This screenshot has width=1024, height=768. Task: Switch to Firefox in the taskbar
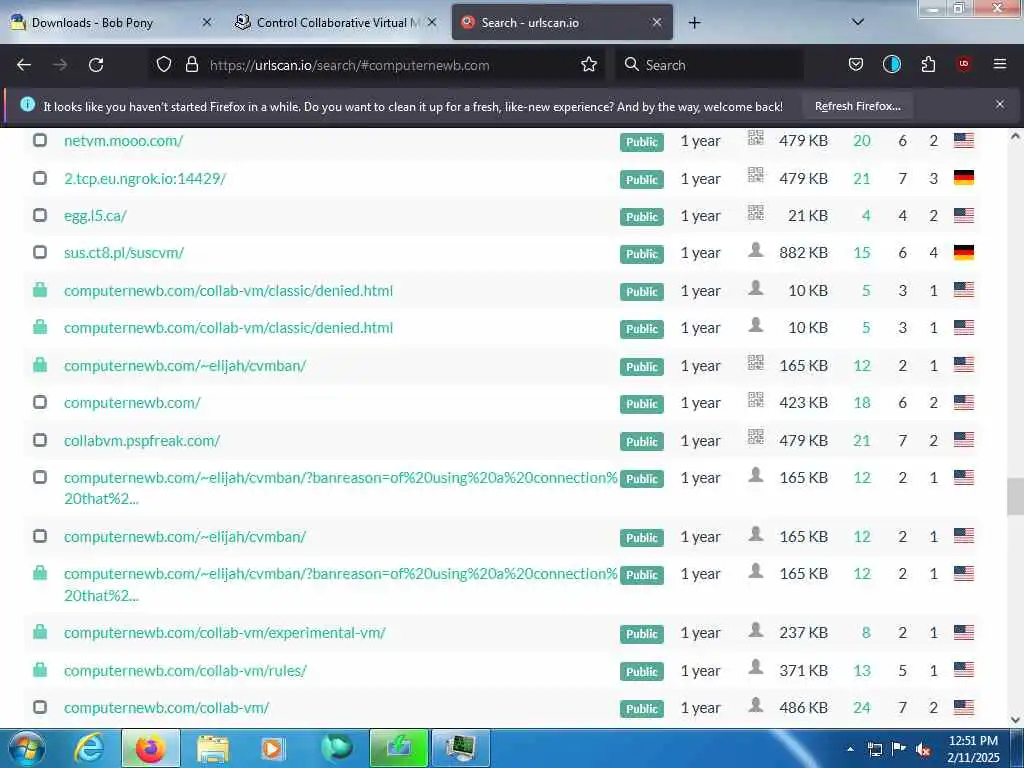coord(150,748)
